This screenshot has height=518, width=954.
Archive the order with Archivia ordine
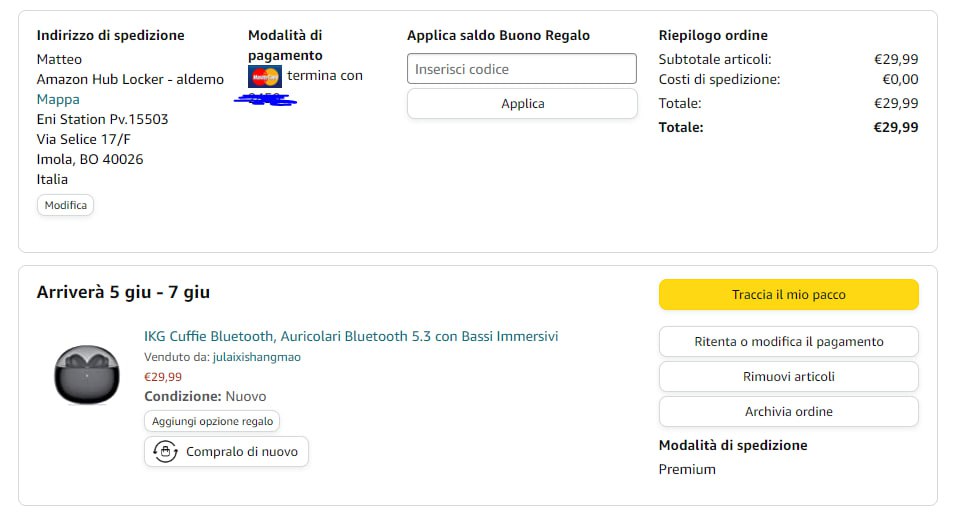point(788,411)
